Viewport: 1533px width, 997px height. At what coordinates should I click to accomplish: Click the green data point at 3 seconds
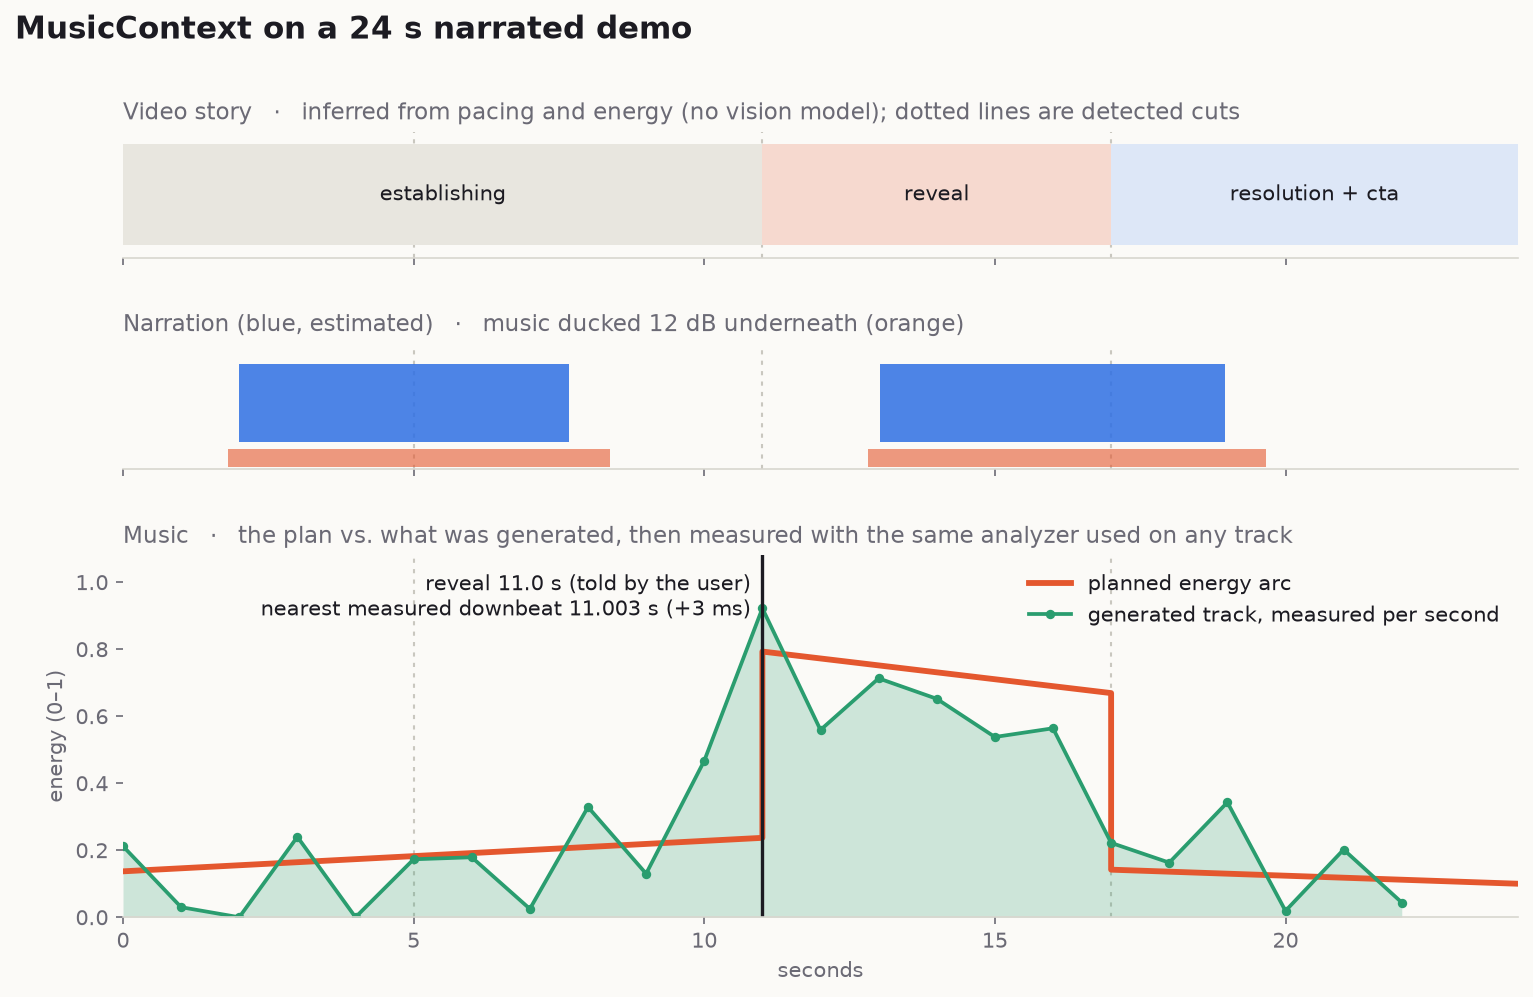click(x=297, y=837)
